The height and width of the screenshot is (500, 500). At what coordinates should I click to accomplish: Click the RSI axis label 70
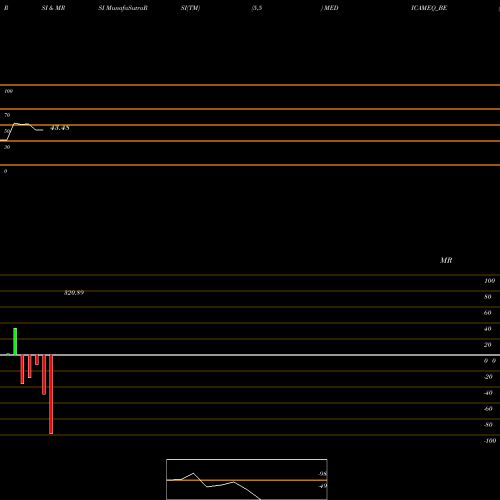click(7, 115)
